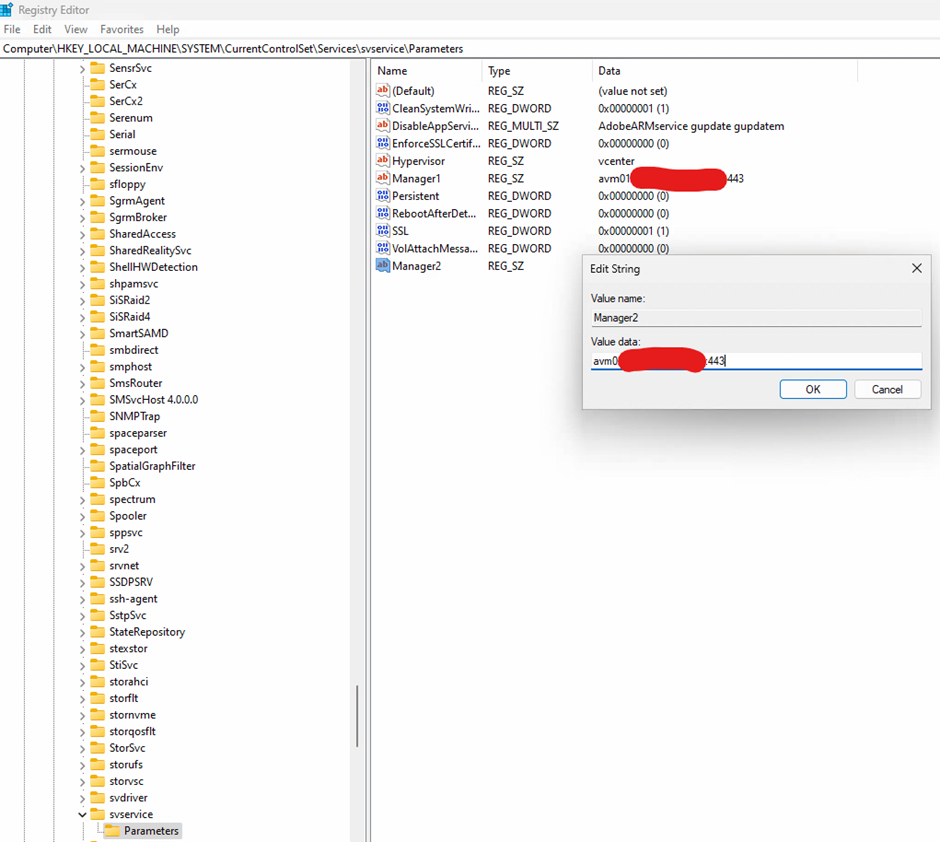Click the folder icon for Spooler key
The image size is (940, 842).
97,516
